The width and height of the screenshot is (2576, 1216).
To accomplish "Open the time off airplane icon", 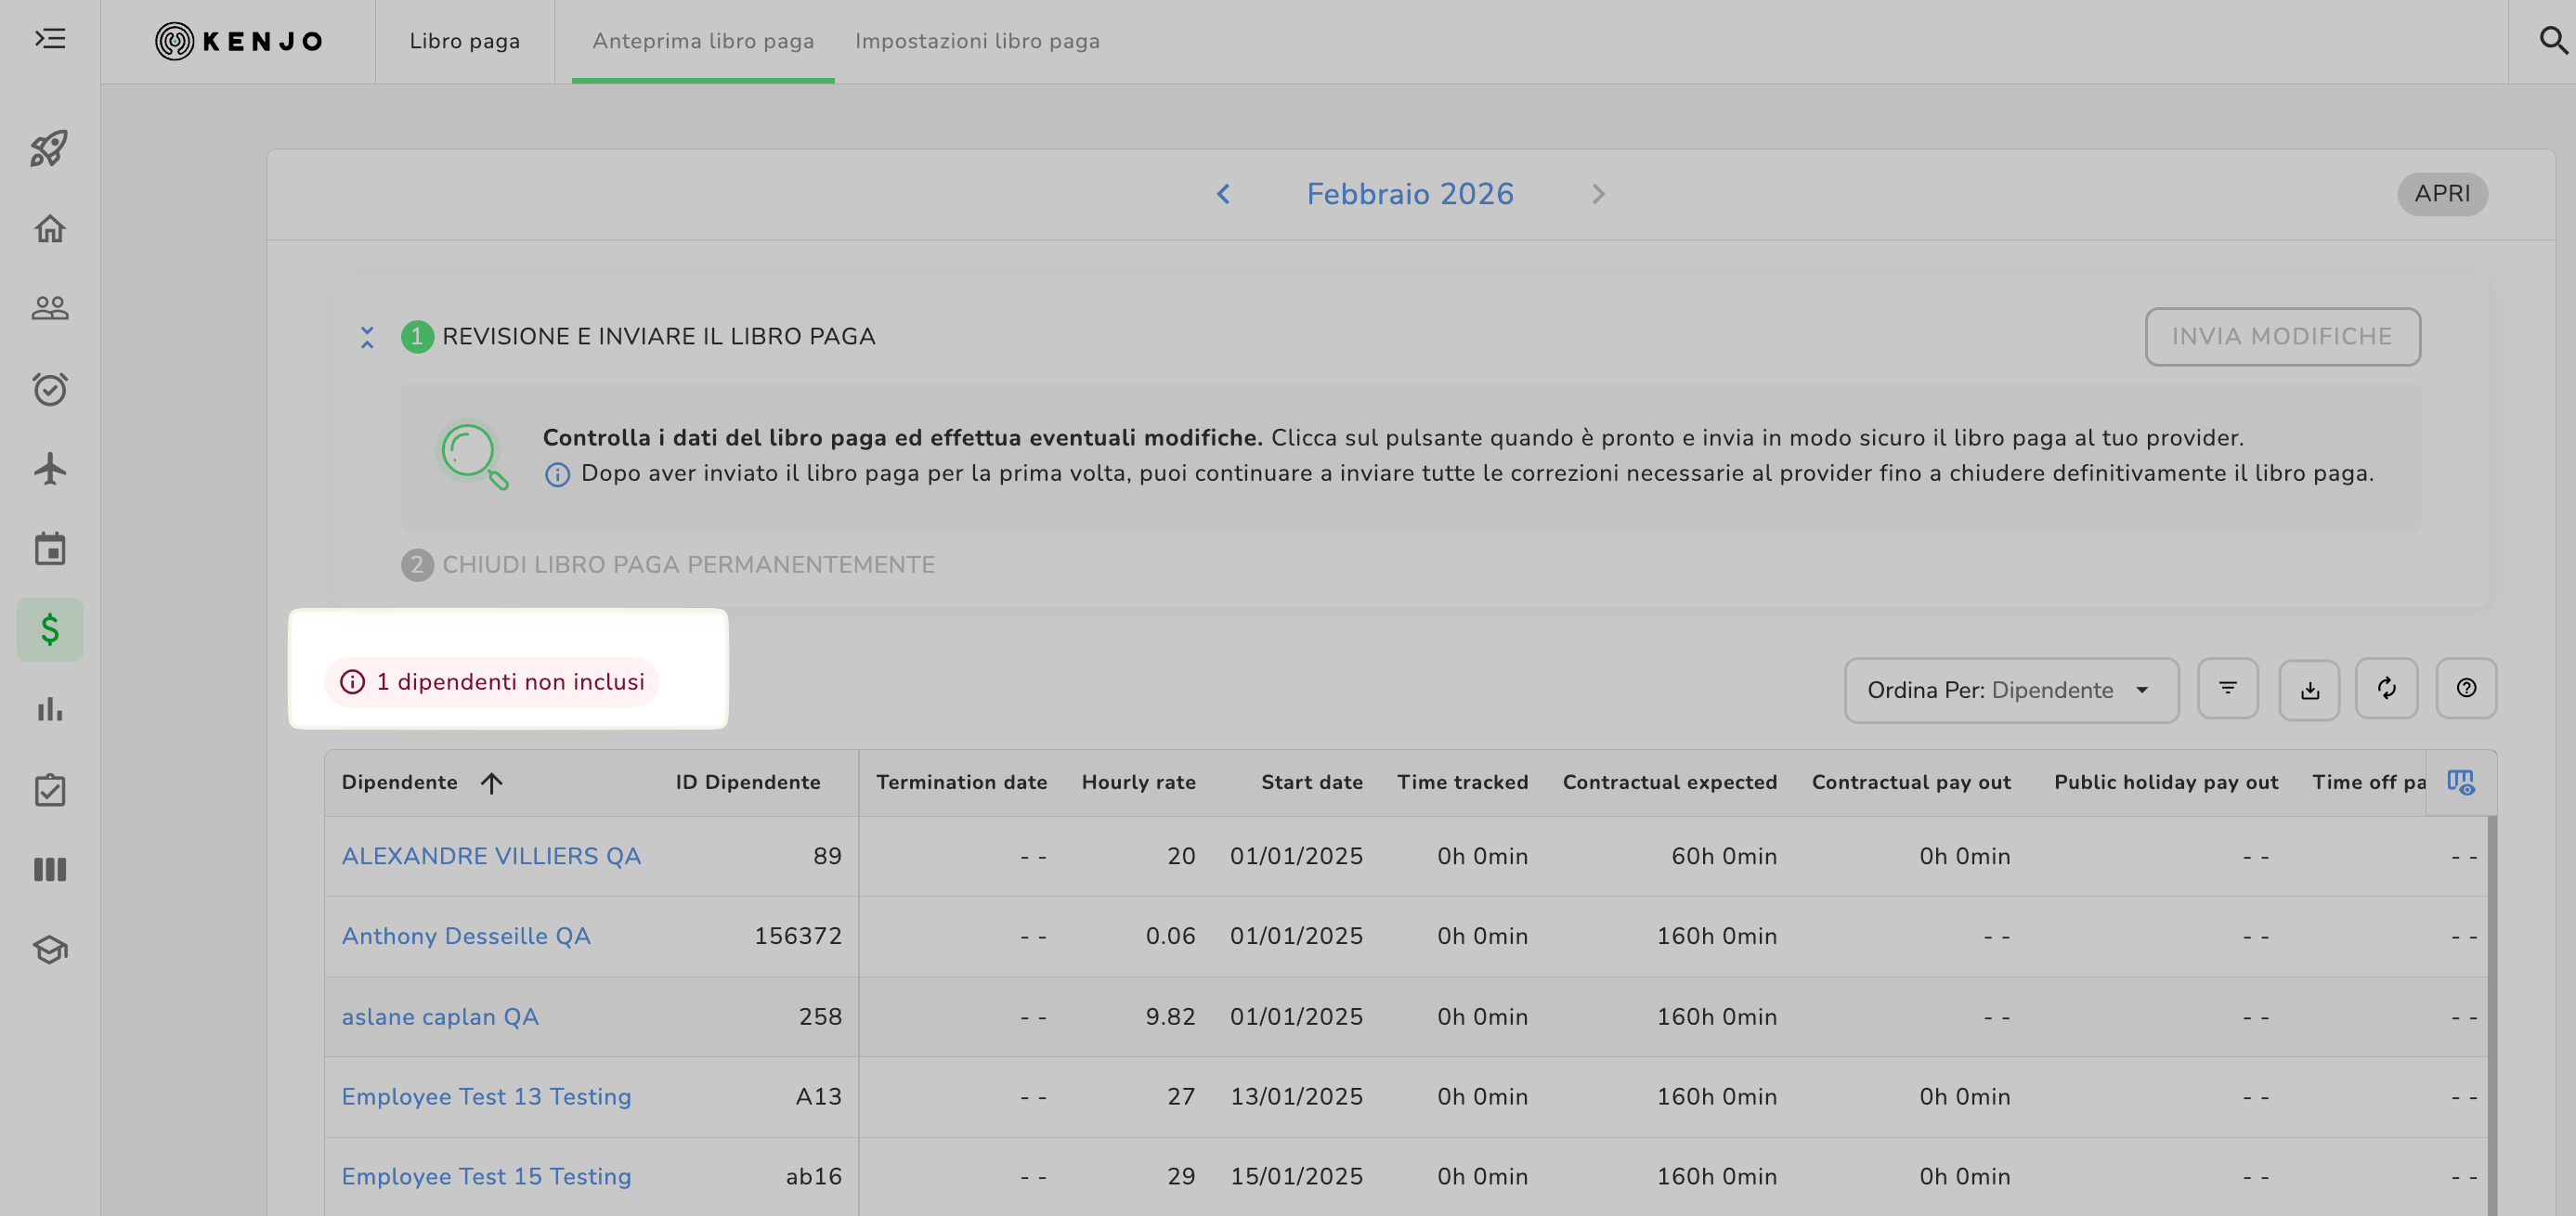I will [x=49, y=469].
